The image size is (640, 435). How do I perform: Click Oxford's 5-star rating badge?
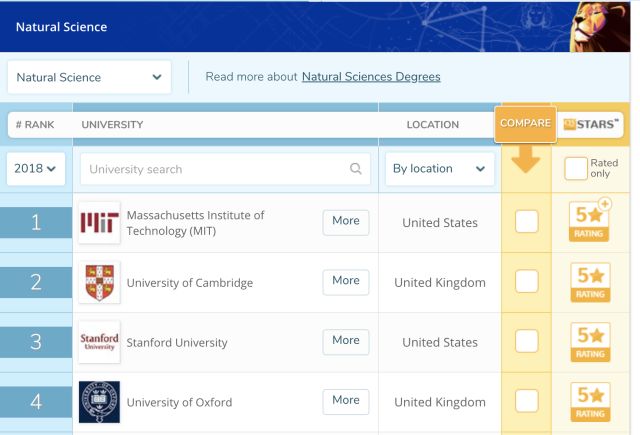[x=590, y=402]
